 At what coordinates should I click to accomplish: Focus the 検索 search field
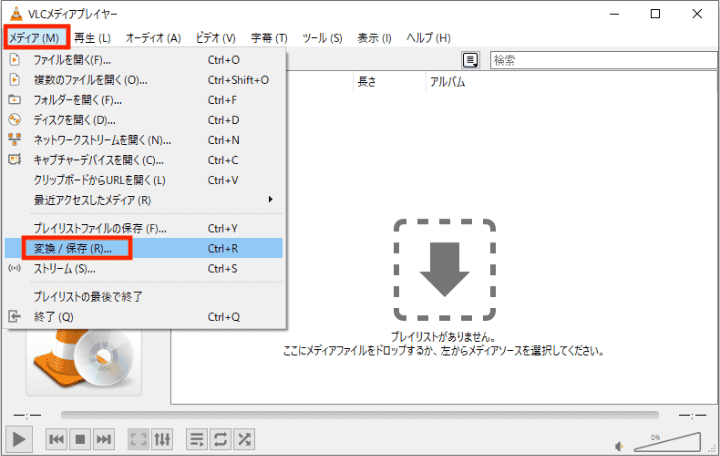pos(604,60)
